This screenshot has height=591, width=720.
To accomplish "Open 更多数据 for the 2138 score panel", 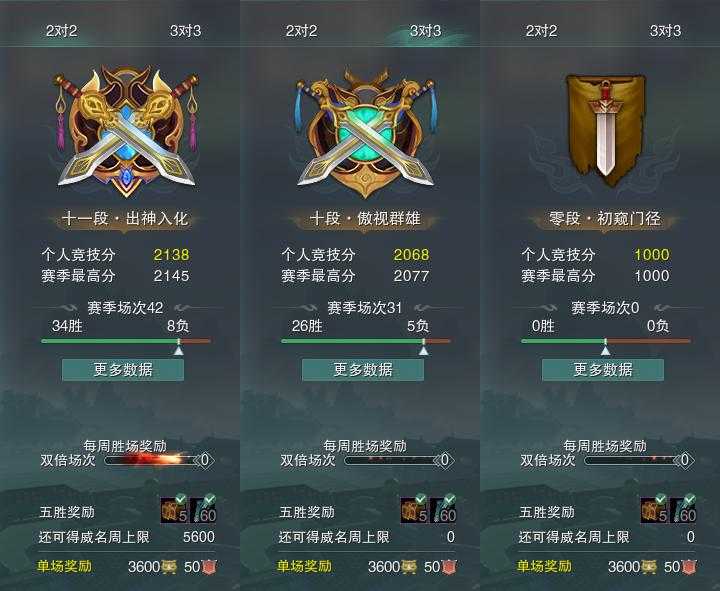I will (x=123, y=370).
